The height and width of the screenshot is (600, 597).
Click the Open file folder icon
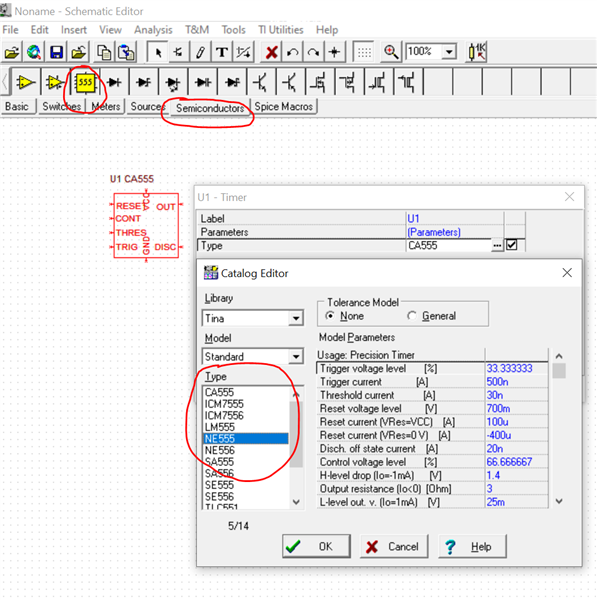(x=11, y=52)
